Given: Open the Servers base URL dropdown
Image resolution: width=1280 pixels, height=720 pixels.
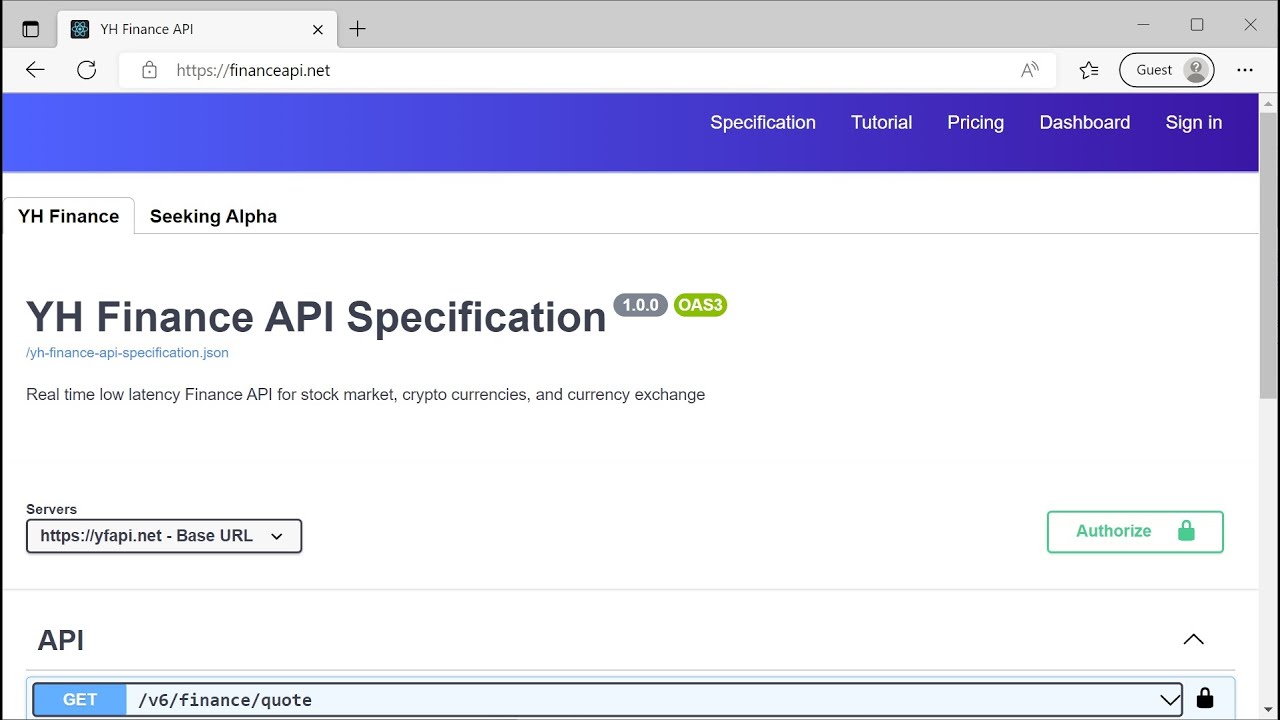Looking at the screenshot, I should (x=164, y=536).
